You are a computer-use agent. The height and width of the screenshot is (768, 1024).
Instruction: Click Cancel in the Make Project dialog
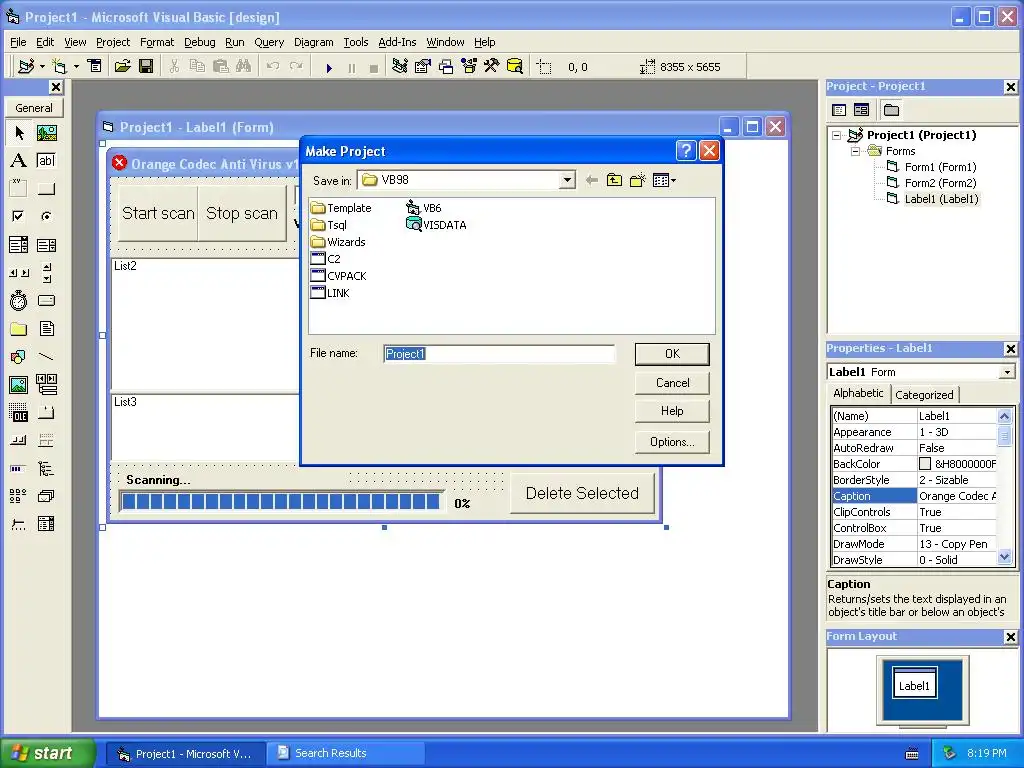[672, 383]
